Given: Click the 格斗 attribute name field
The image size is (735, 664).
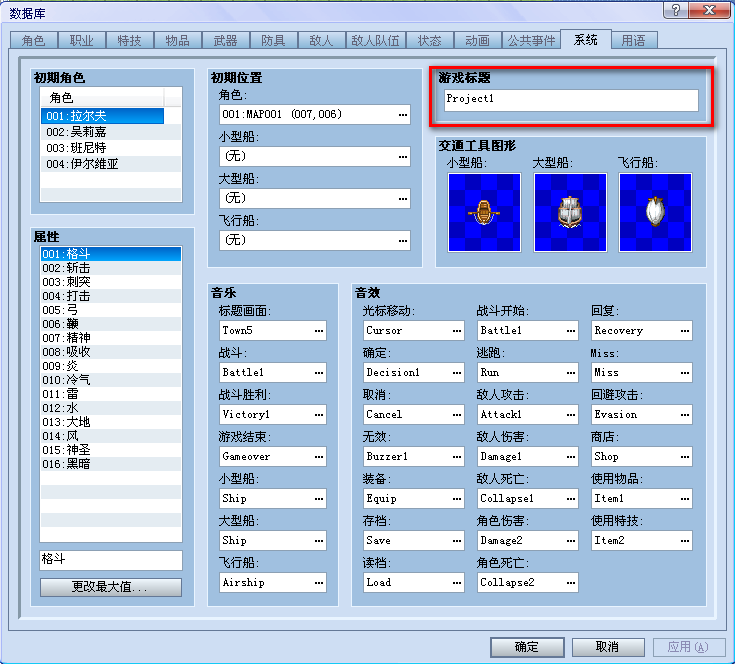Looking at the screenshot, I should (x=111, y=560).
